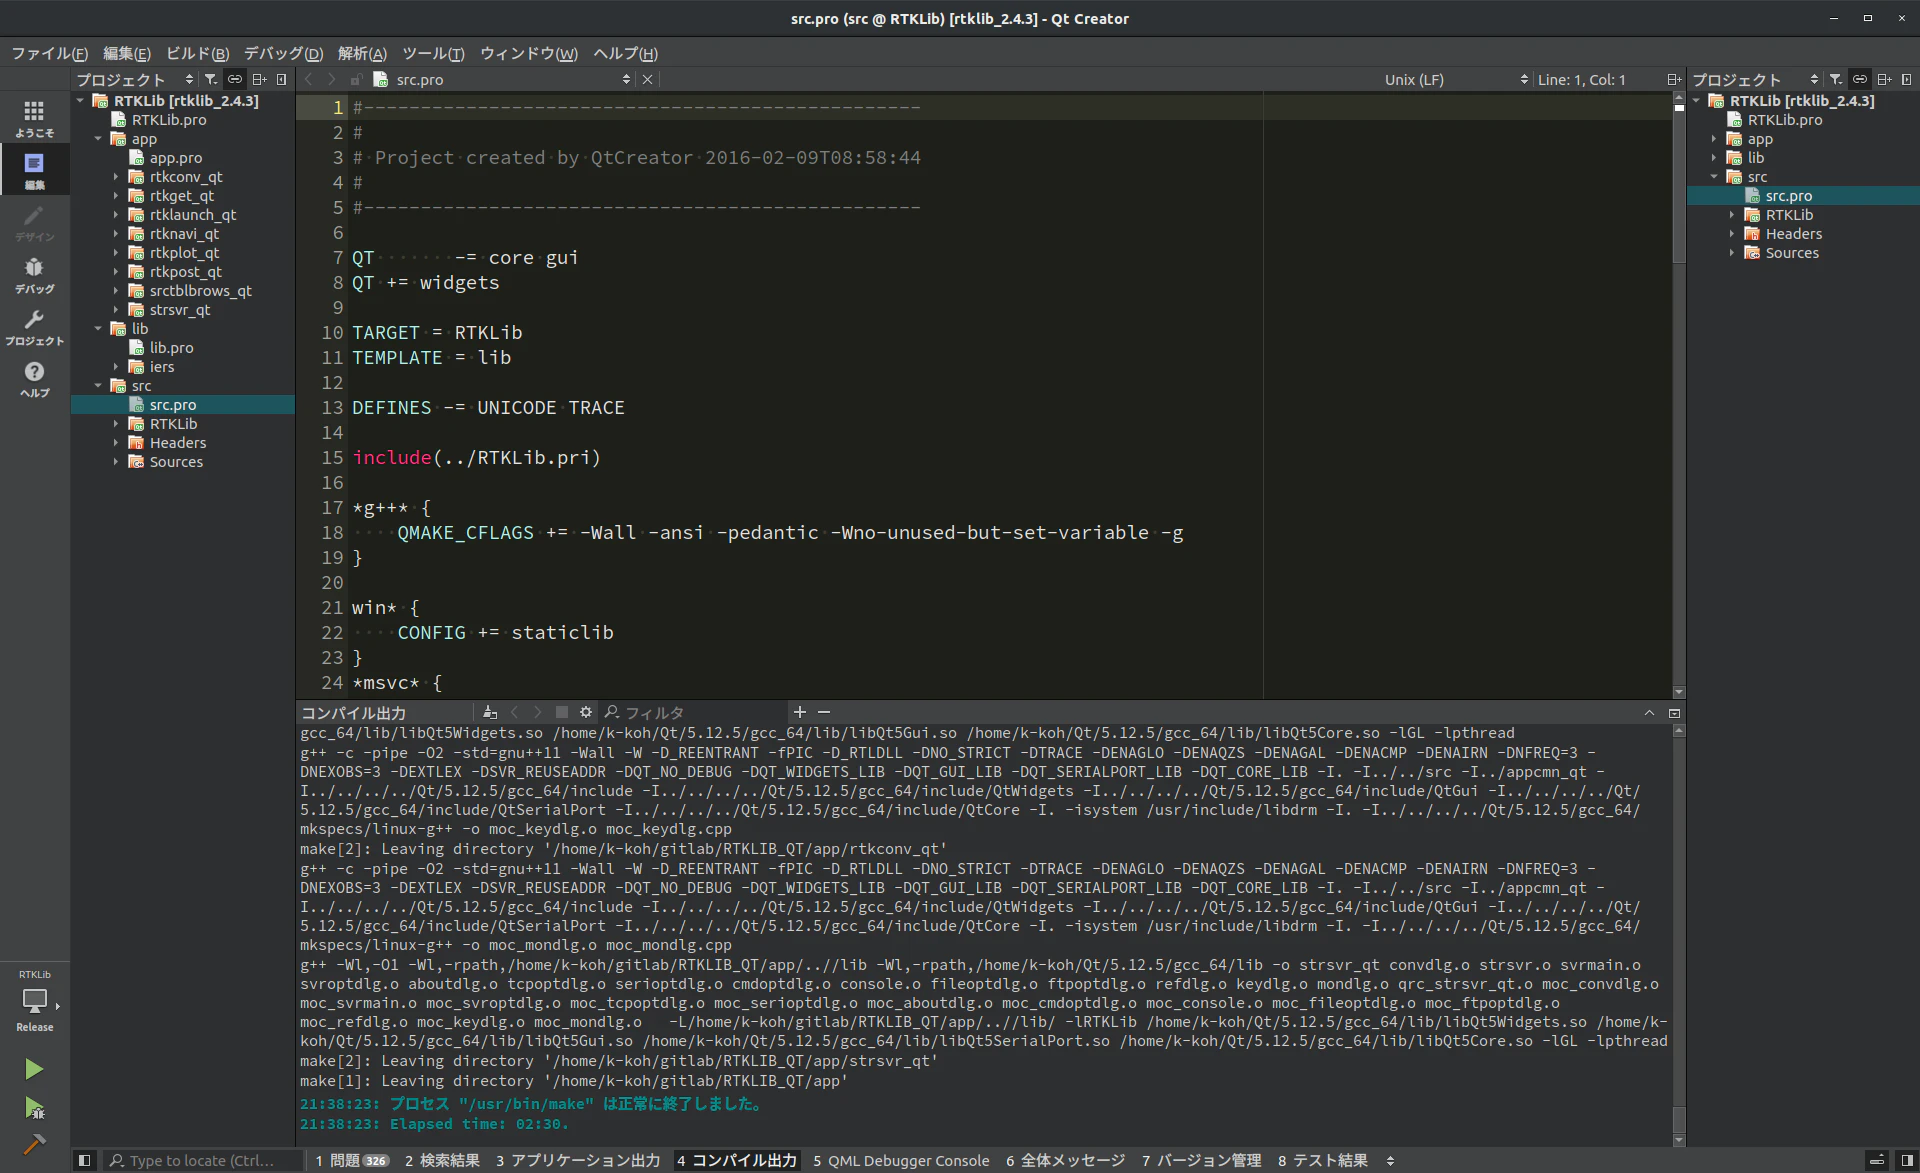This screenshot has height=1173, width=1920.
Task: Toggle the left sidebar visibility button
Action: pos(85,1160)
